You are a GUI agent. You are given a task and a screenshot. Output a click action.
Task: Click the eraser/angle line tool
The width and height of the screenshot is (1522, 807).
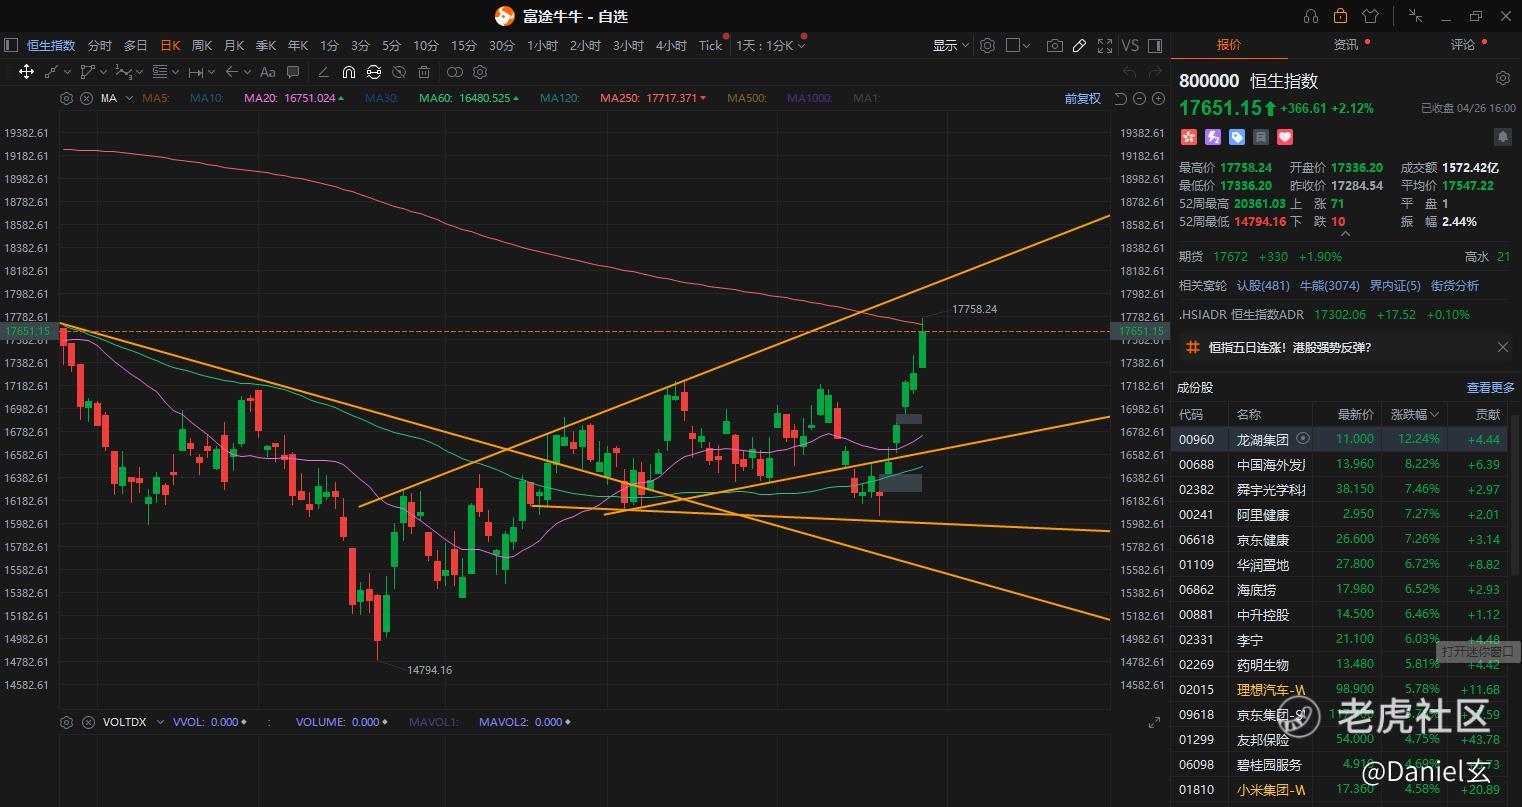click(x=322, y=72)
